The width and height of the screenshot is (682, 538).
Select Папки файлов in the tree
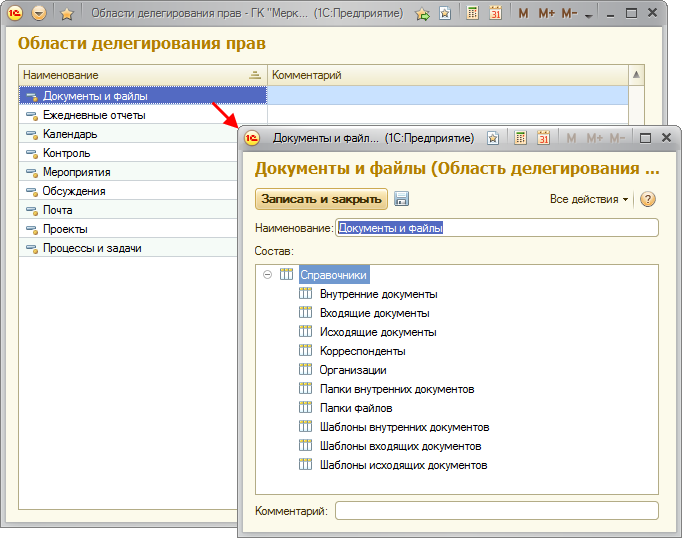[355, 408]
